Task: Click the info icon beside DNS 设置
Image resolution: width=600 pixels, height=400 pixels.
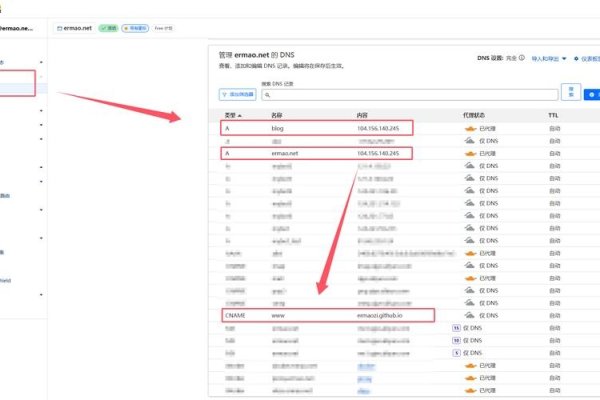Action: point(522,58)
